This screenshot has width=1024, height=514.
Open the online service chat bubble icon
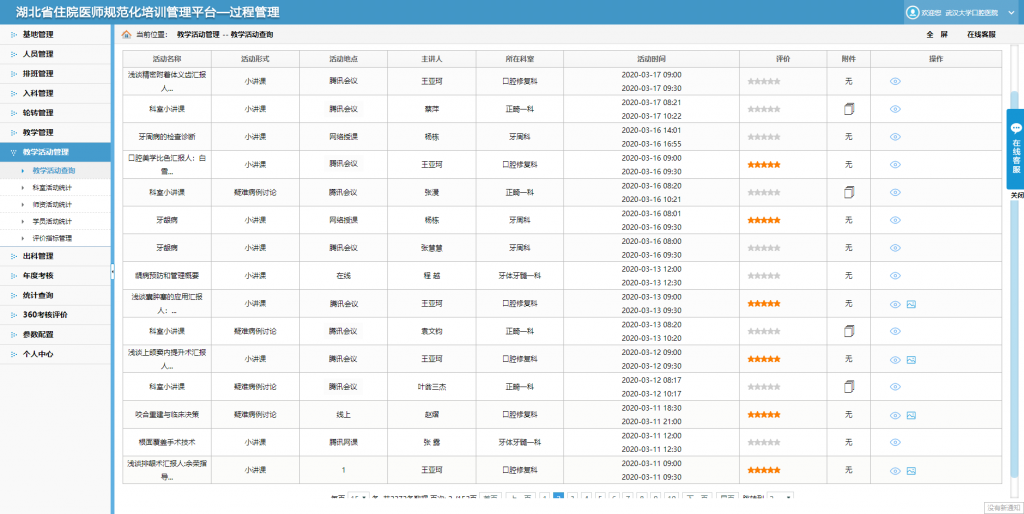[1015, 128]
